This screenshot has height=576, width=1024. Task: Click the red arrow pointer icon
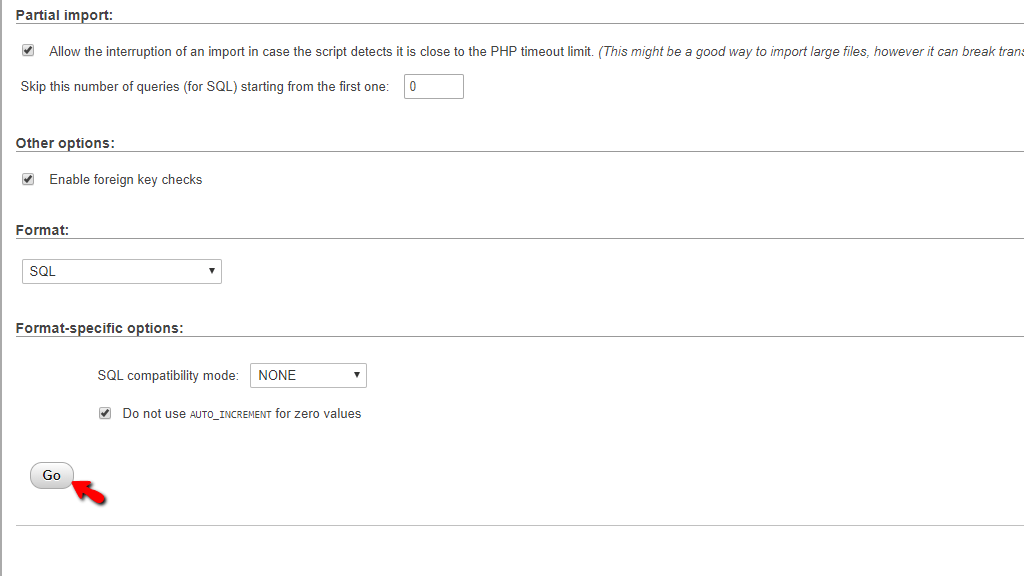(x=89, y=492)
